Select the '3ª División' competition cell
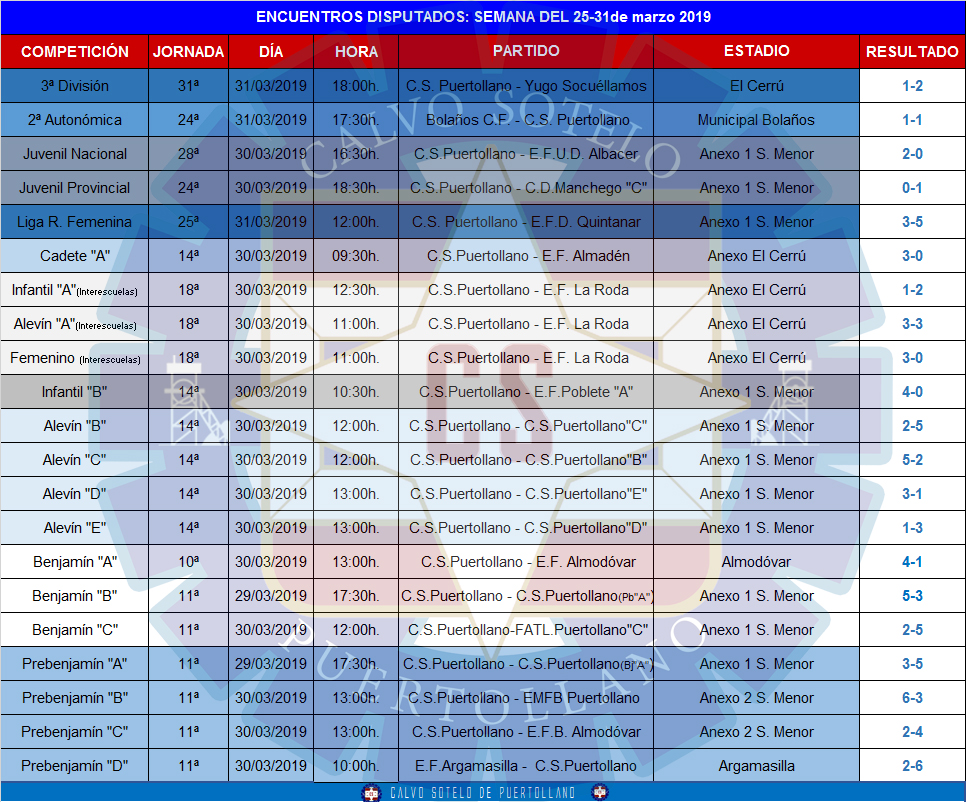The height and width of the screenshot is (802, 966). coord(75,86)
